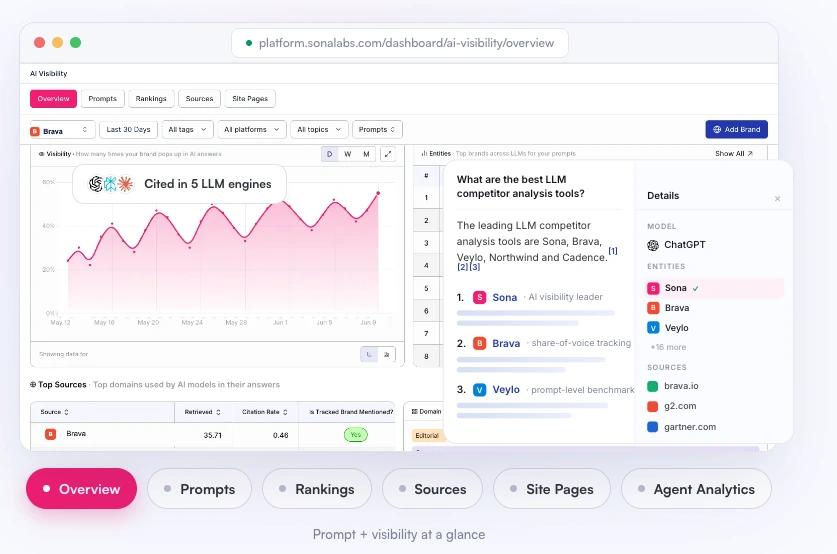Sort by the Source column header
837x554 pixels.
coord(54,412)
